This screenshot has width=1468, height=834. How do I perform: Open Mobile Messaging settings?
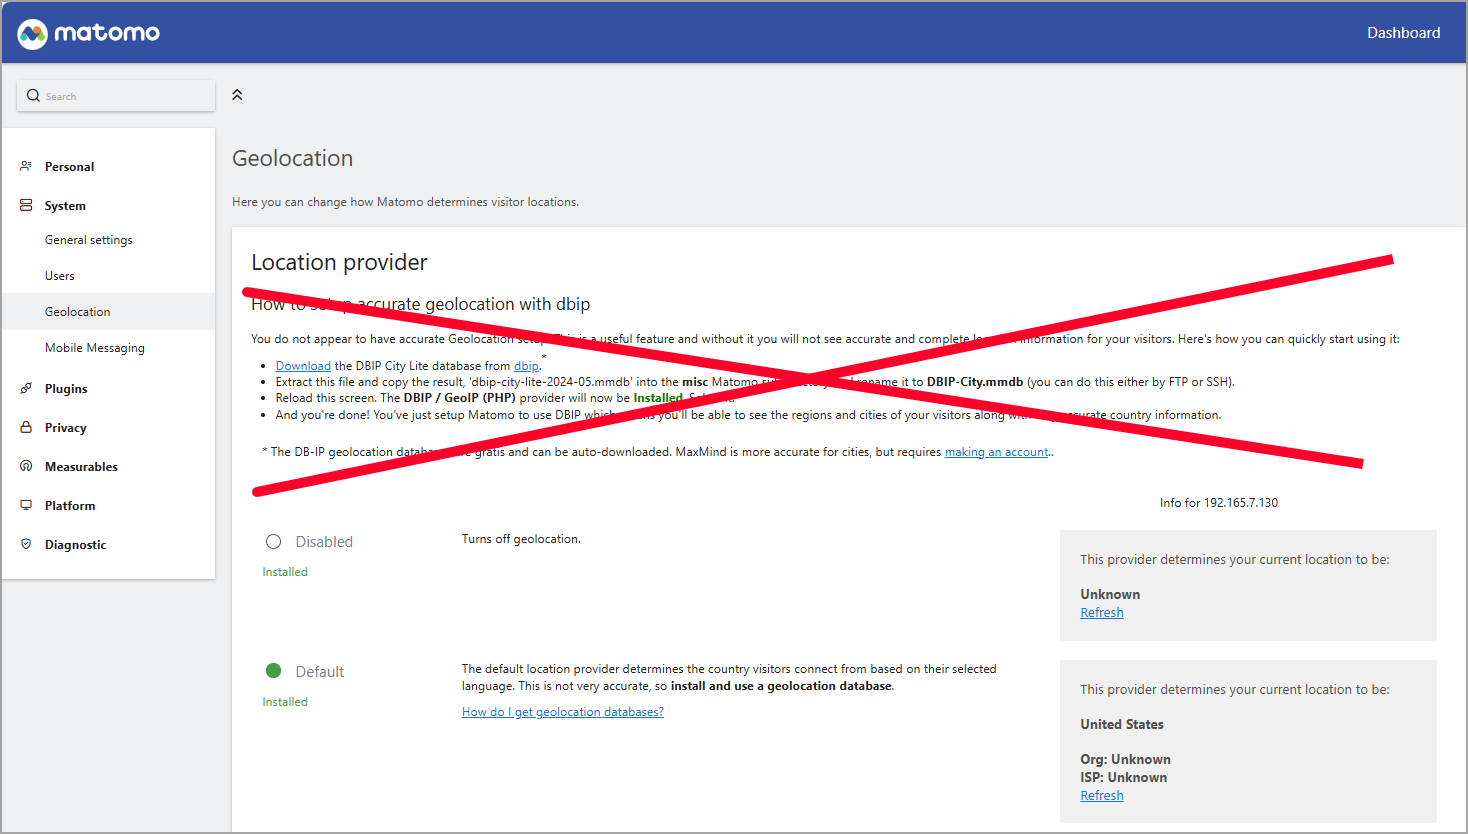click(95, 348)
